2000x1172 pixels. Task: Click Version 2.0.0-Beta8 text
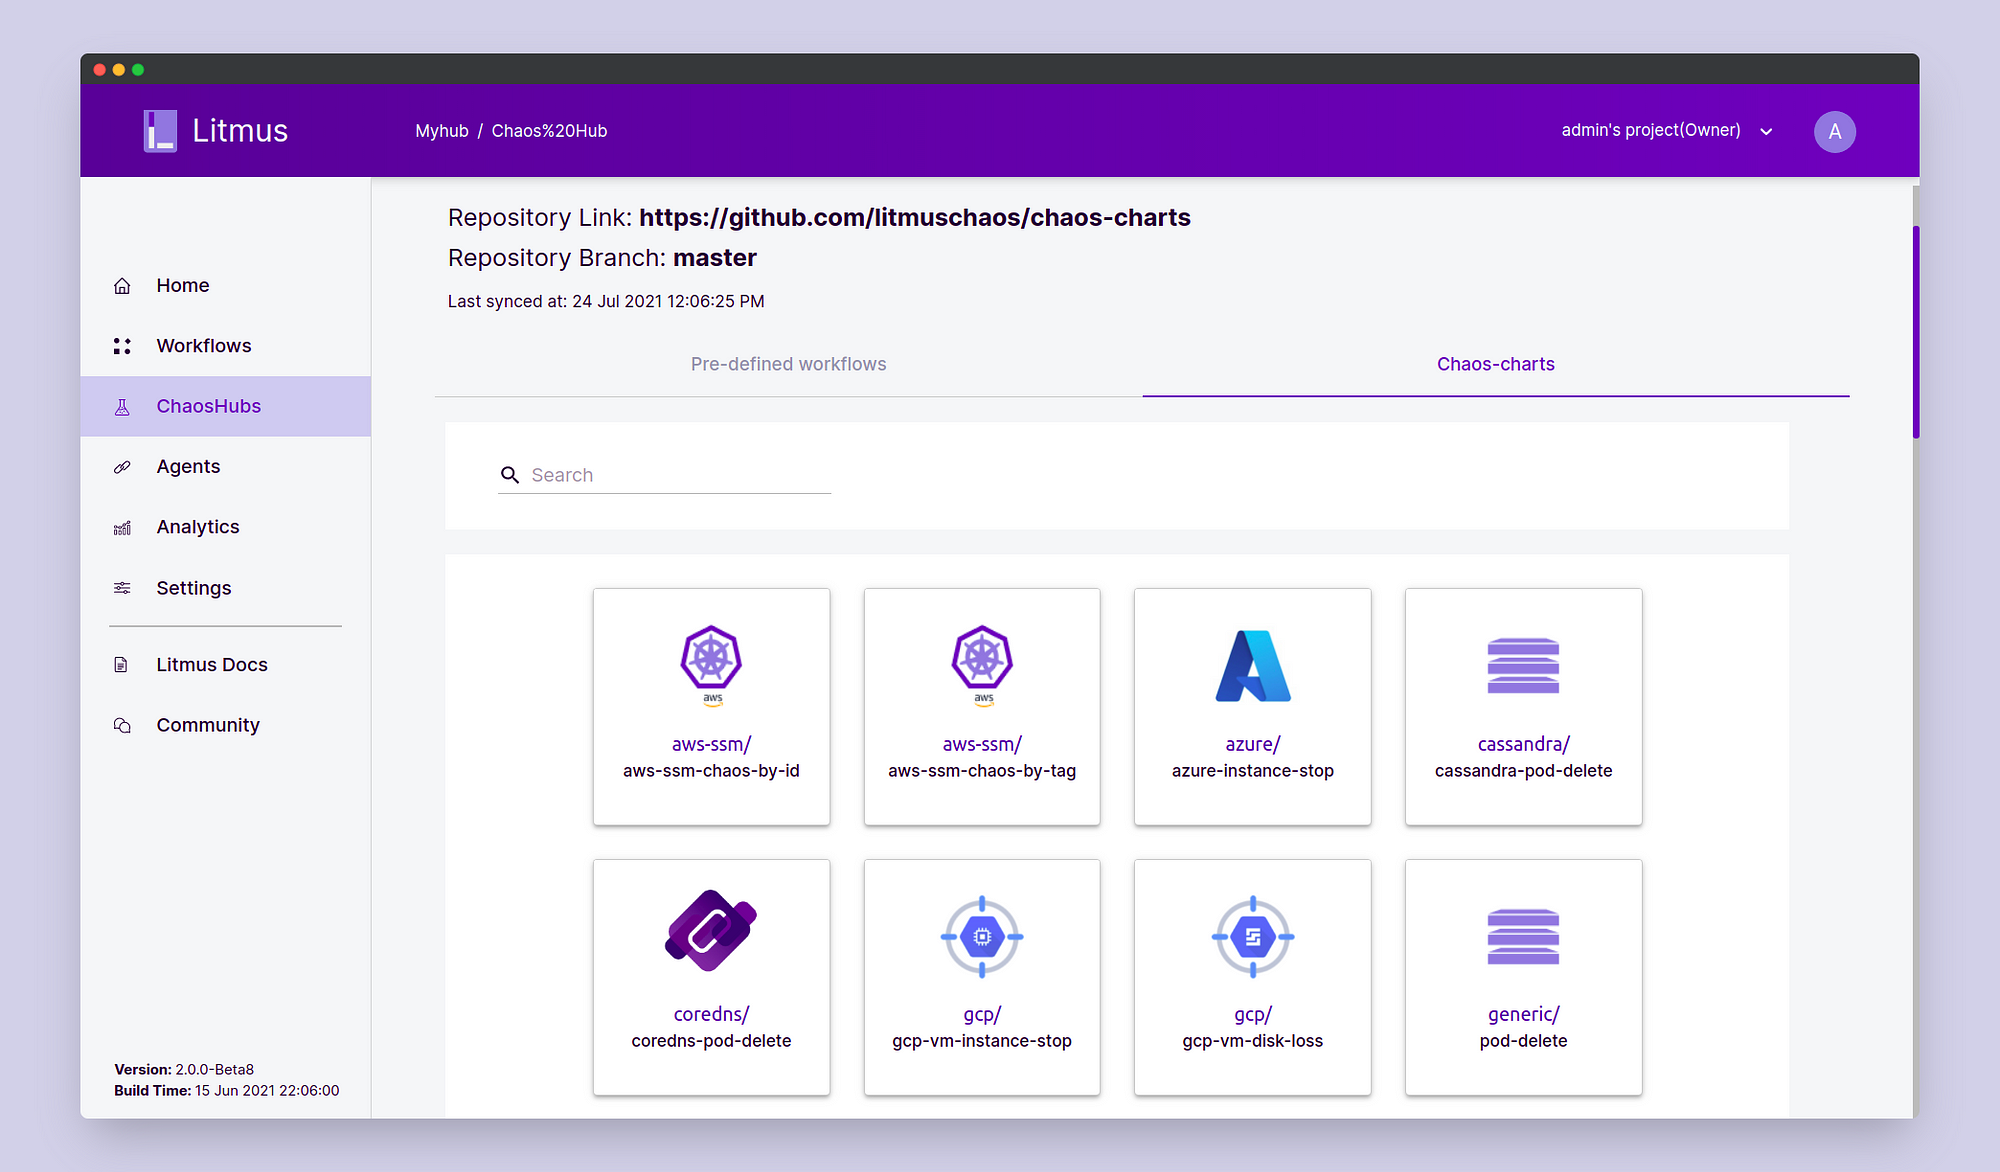pyautogui.click(x=184, y=1069)
